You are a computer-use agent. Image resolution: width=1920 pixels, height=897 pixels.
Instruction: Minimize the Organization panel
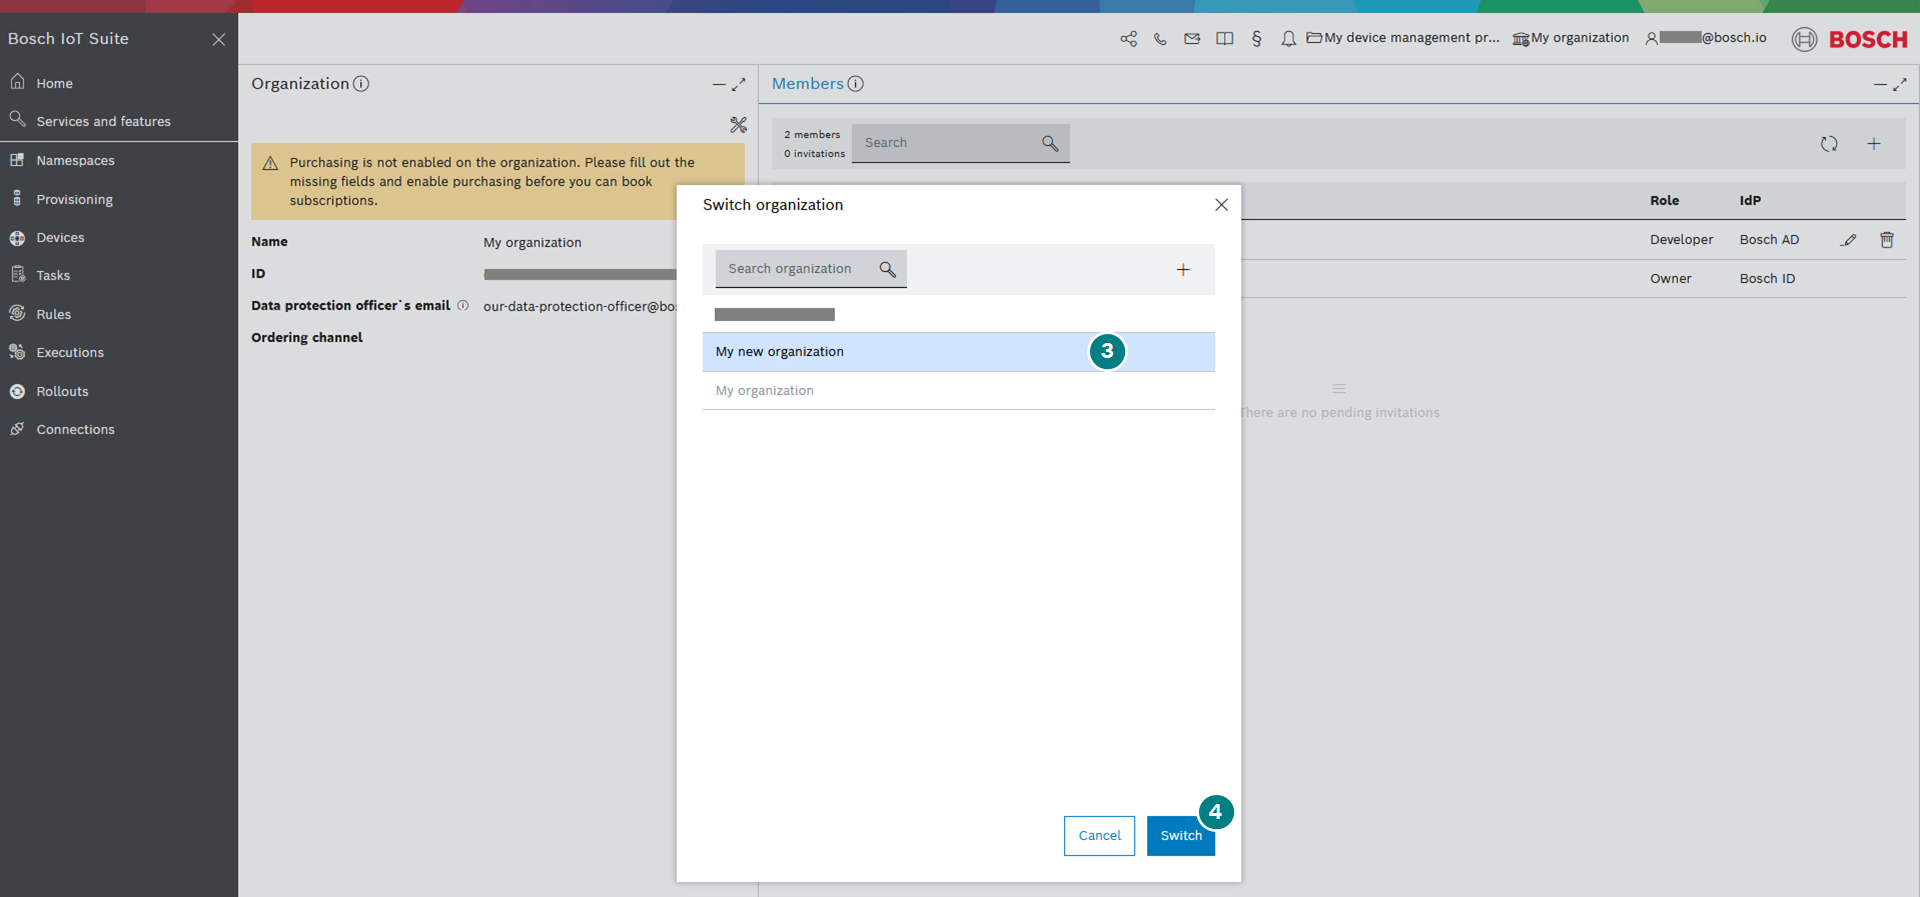[x=719, y=85]
